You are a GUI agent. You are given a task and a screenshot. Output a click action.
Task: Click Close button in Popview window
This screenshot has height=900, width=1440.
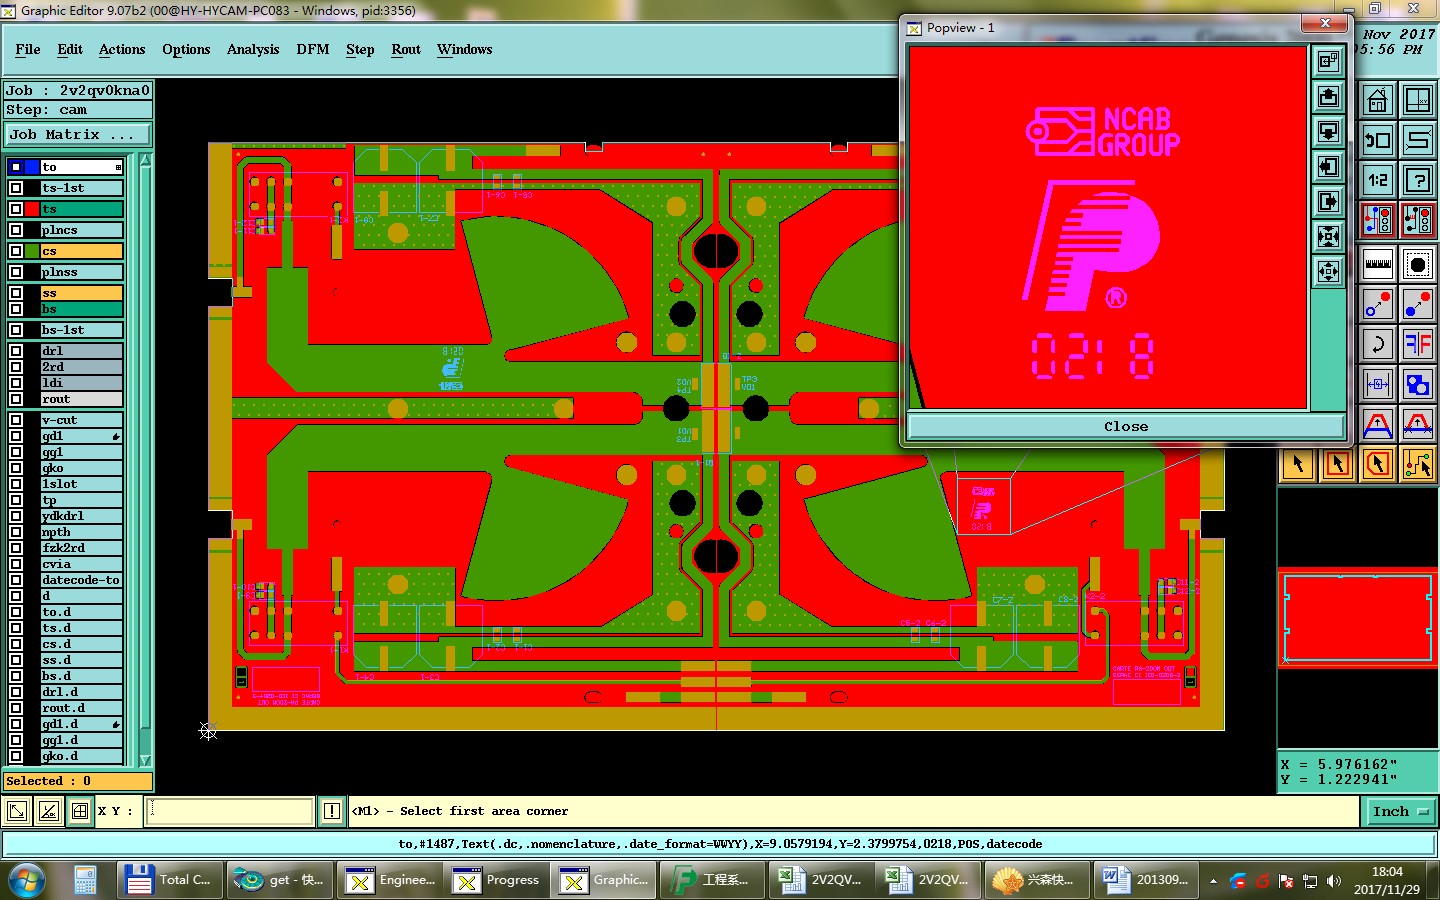tap(1126, 426)
